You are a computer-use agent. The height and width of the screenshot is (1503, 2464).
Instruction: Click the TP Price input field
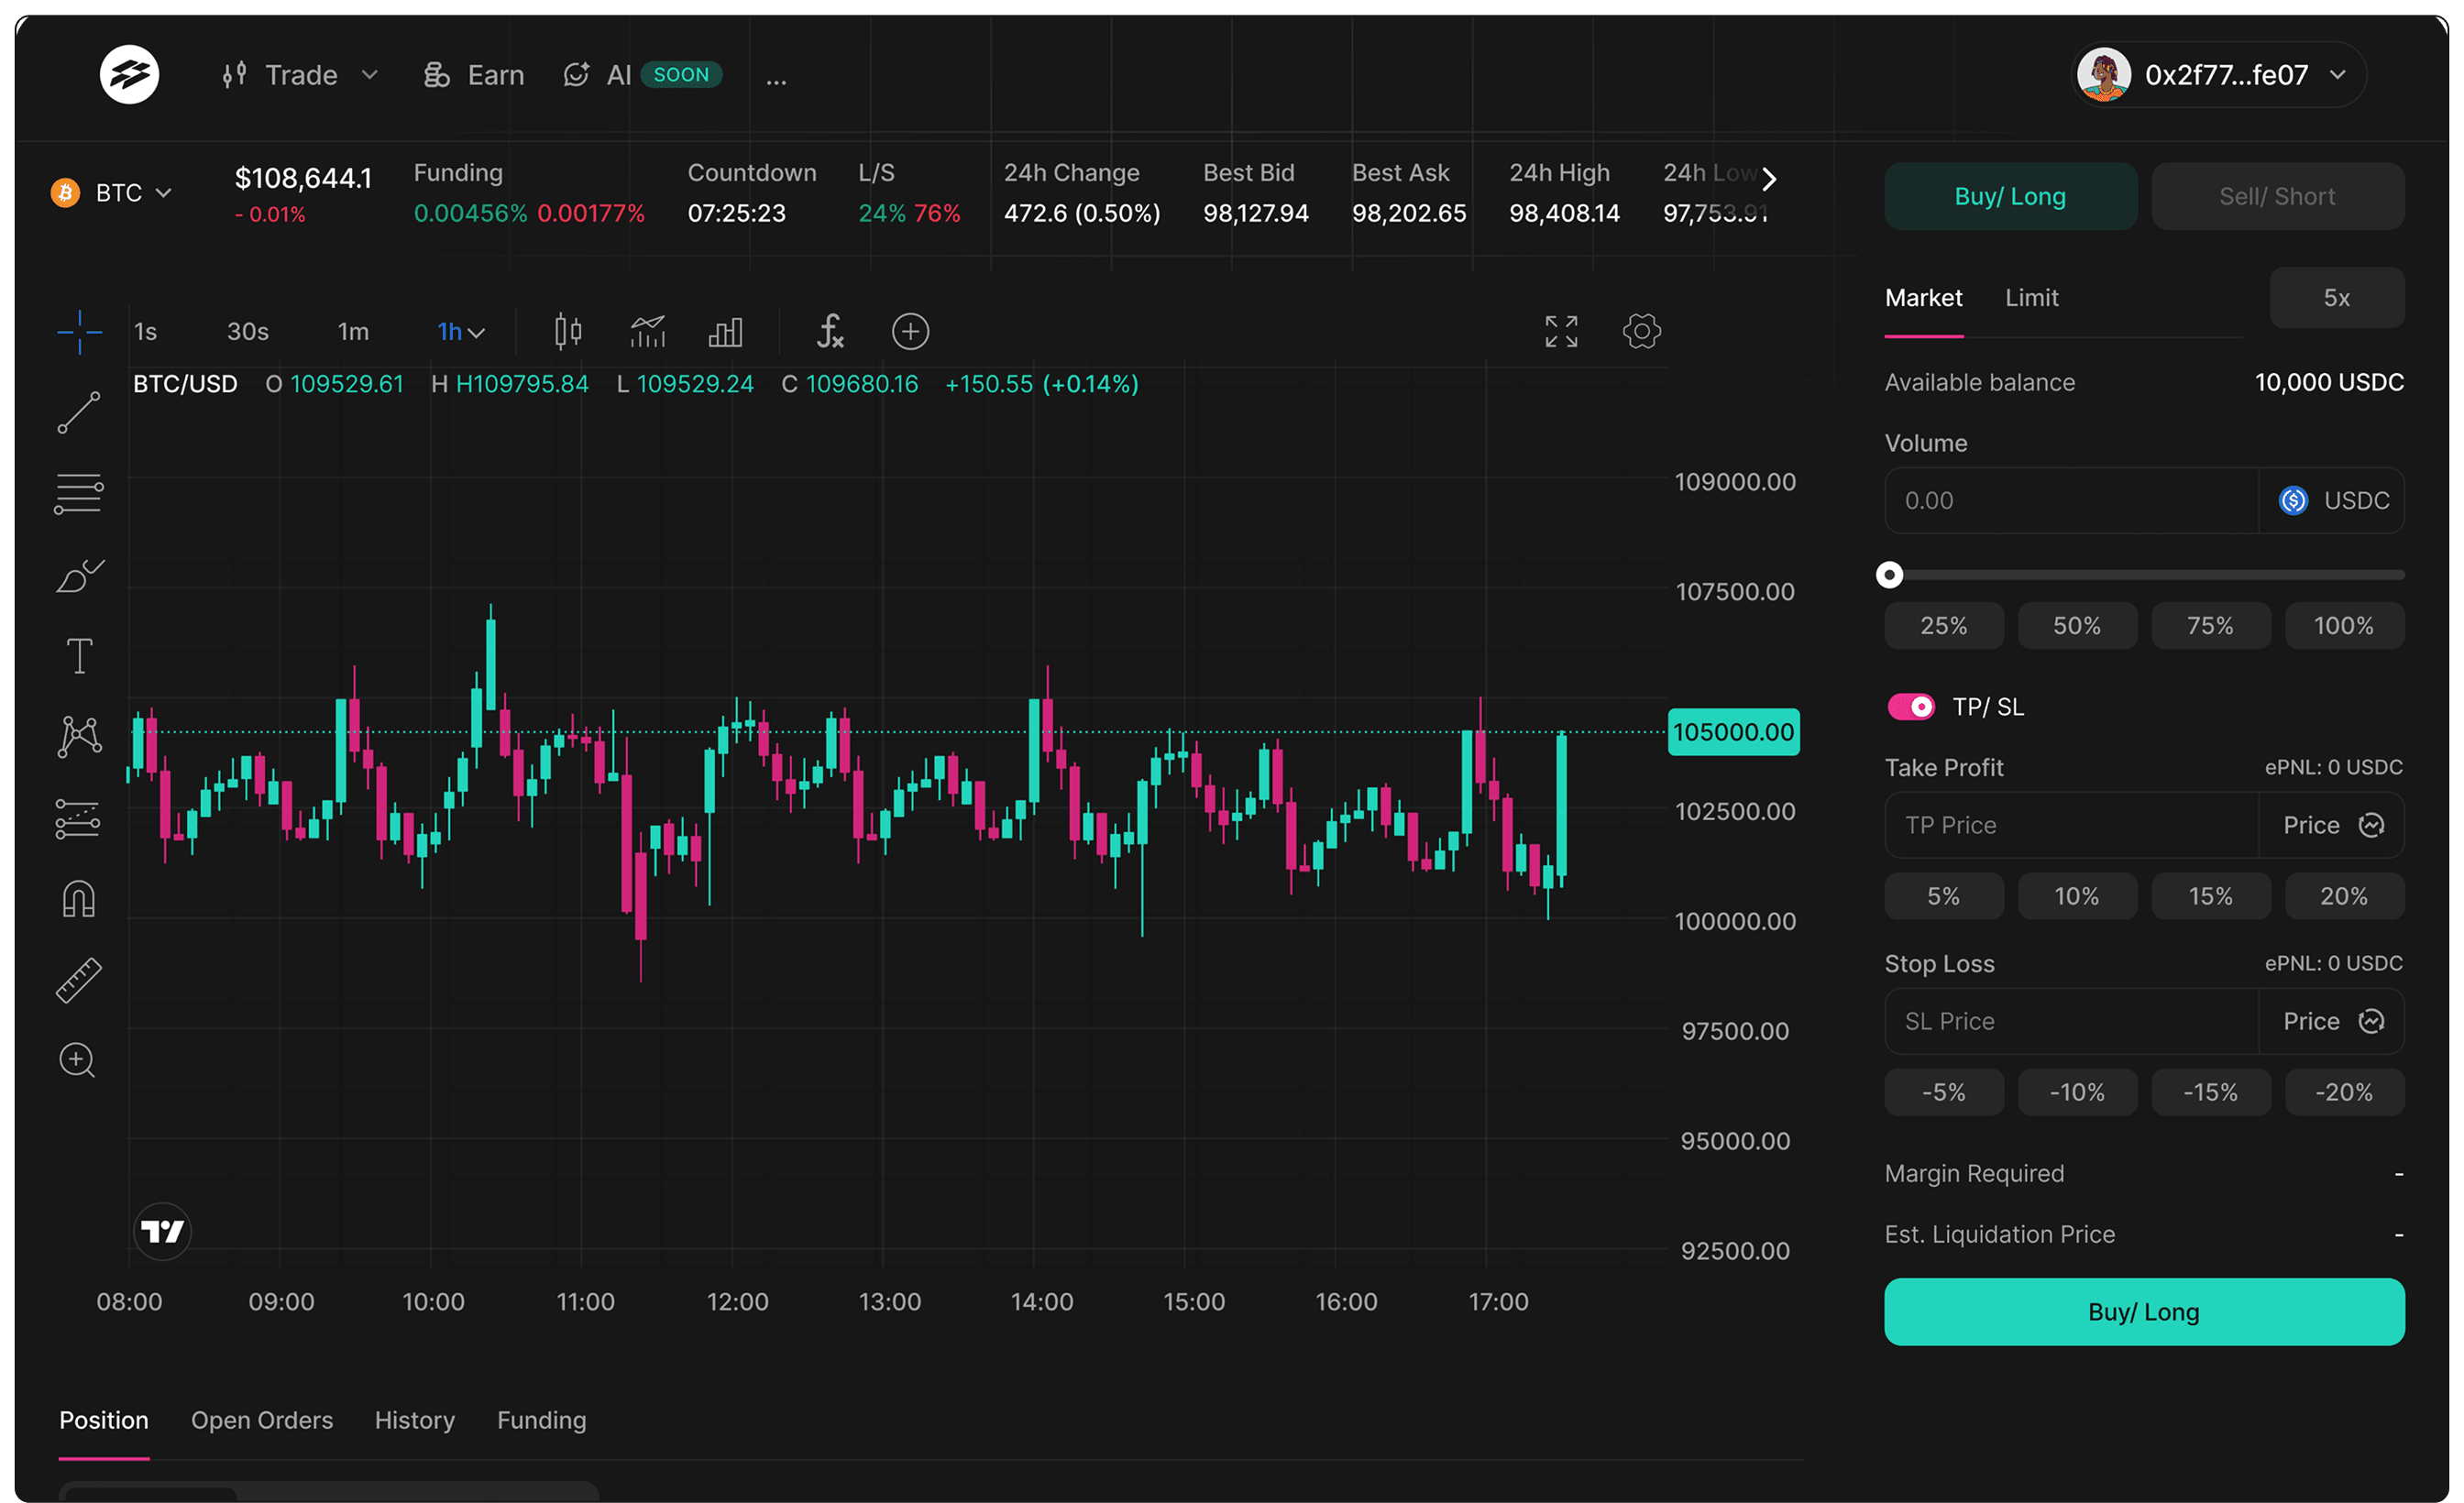pyautogui.click(x=2071, y=825)
